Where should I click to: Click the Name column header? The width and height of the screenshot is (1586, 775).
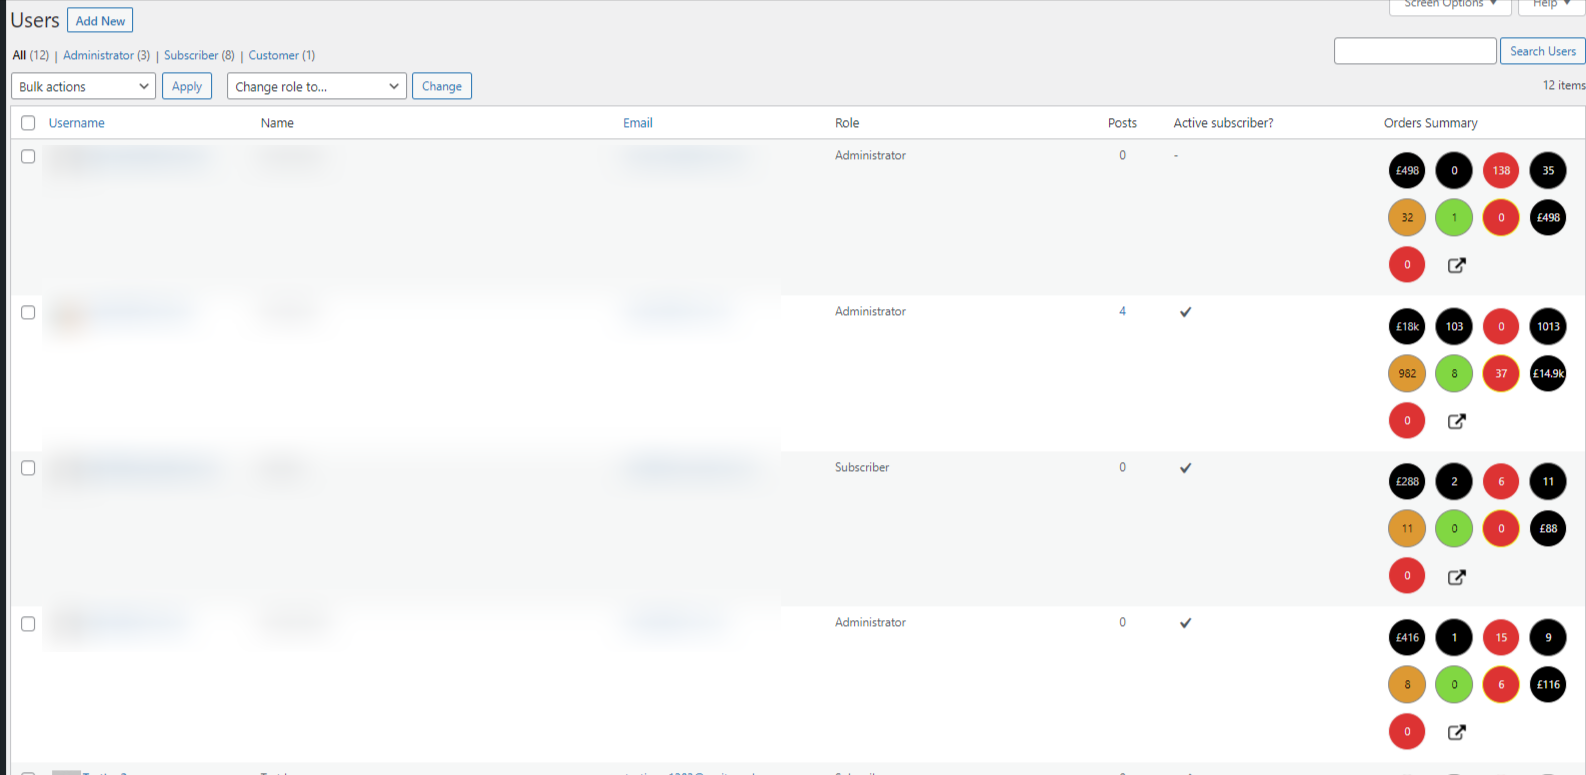277,123
